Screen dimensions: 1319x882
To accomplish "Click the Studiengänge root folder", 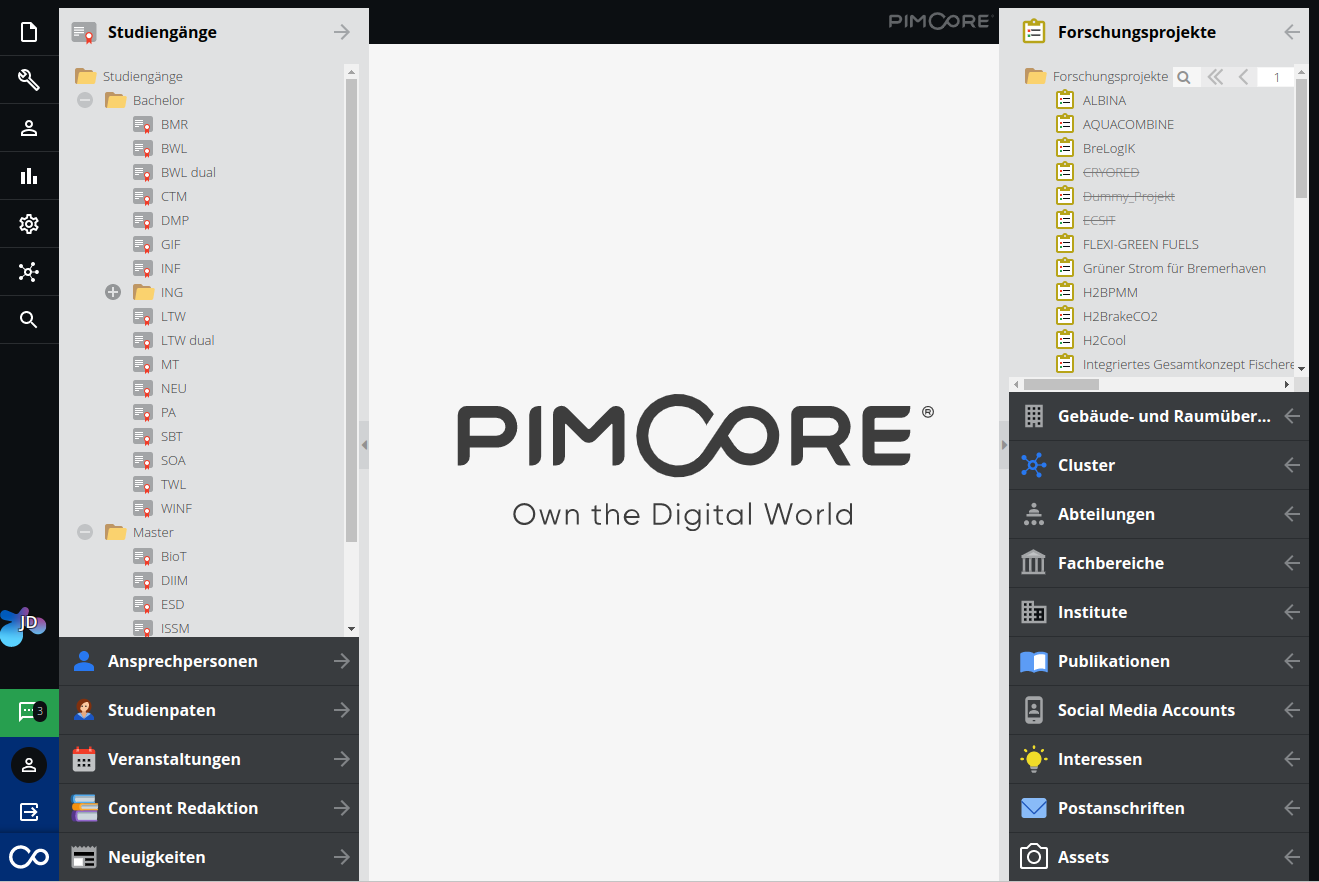I will 143,76.
